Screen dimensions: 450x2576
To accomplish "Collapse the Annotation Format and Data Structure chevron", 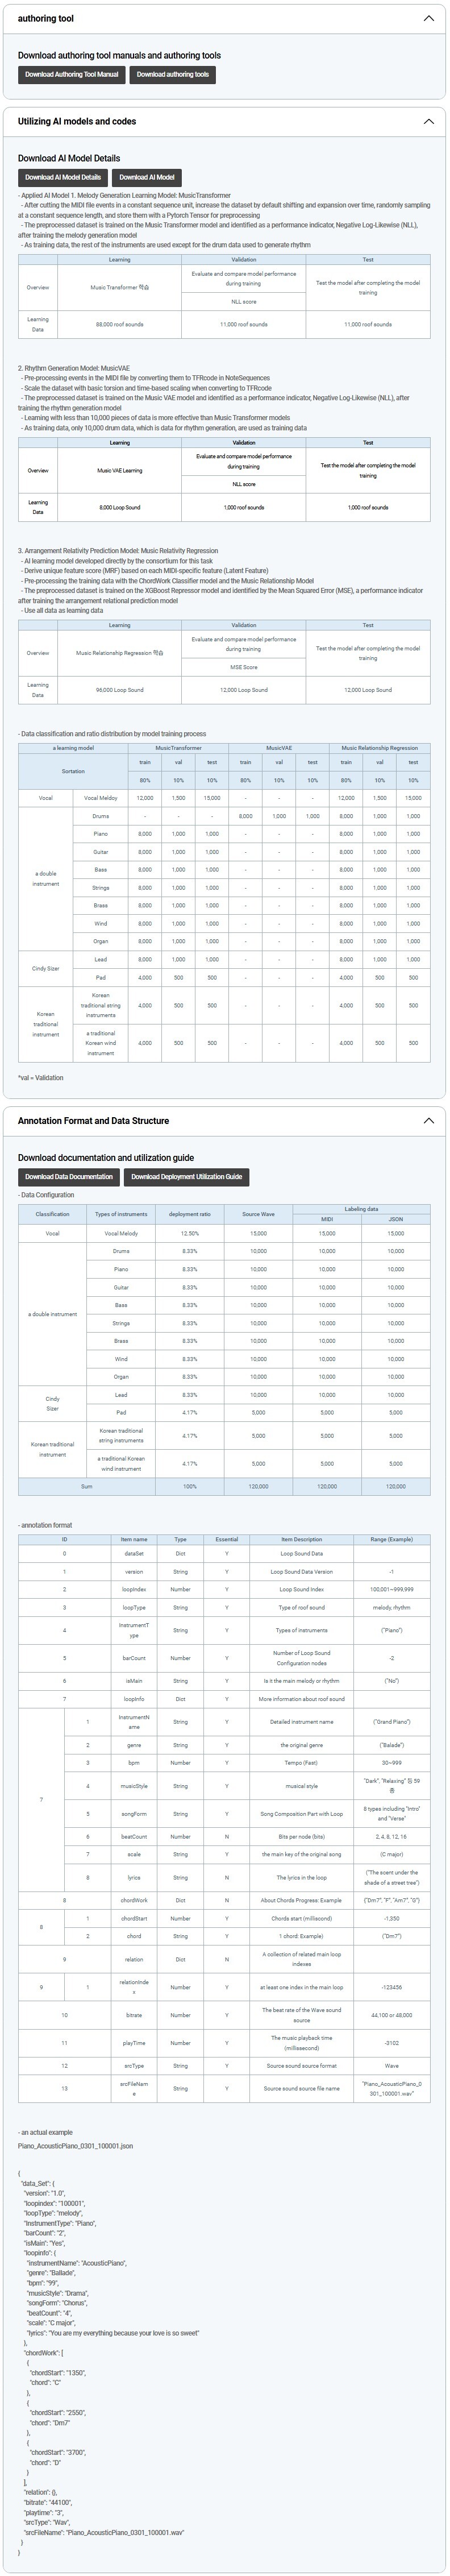I will coord(428,1120).
